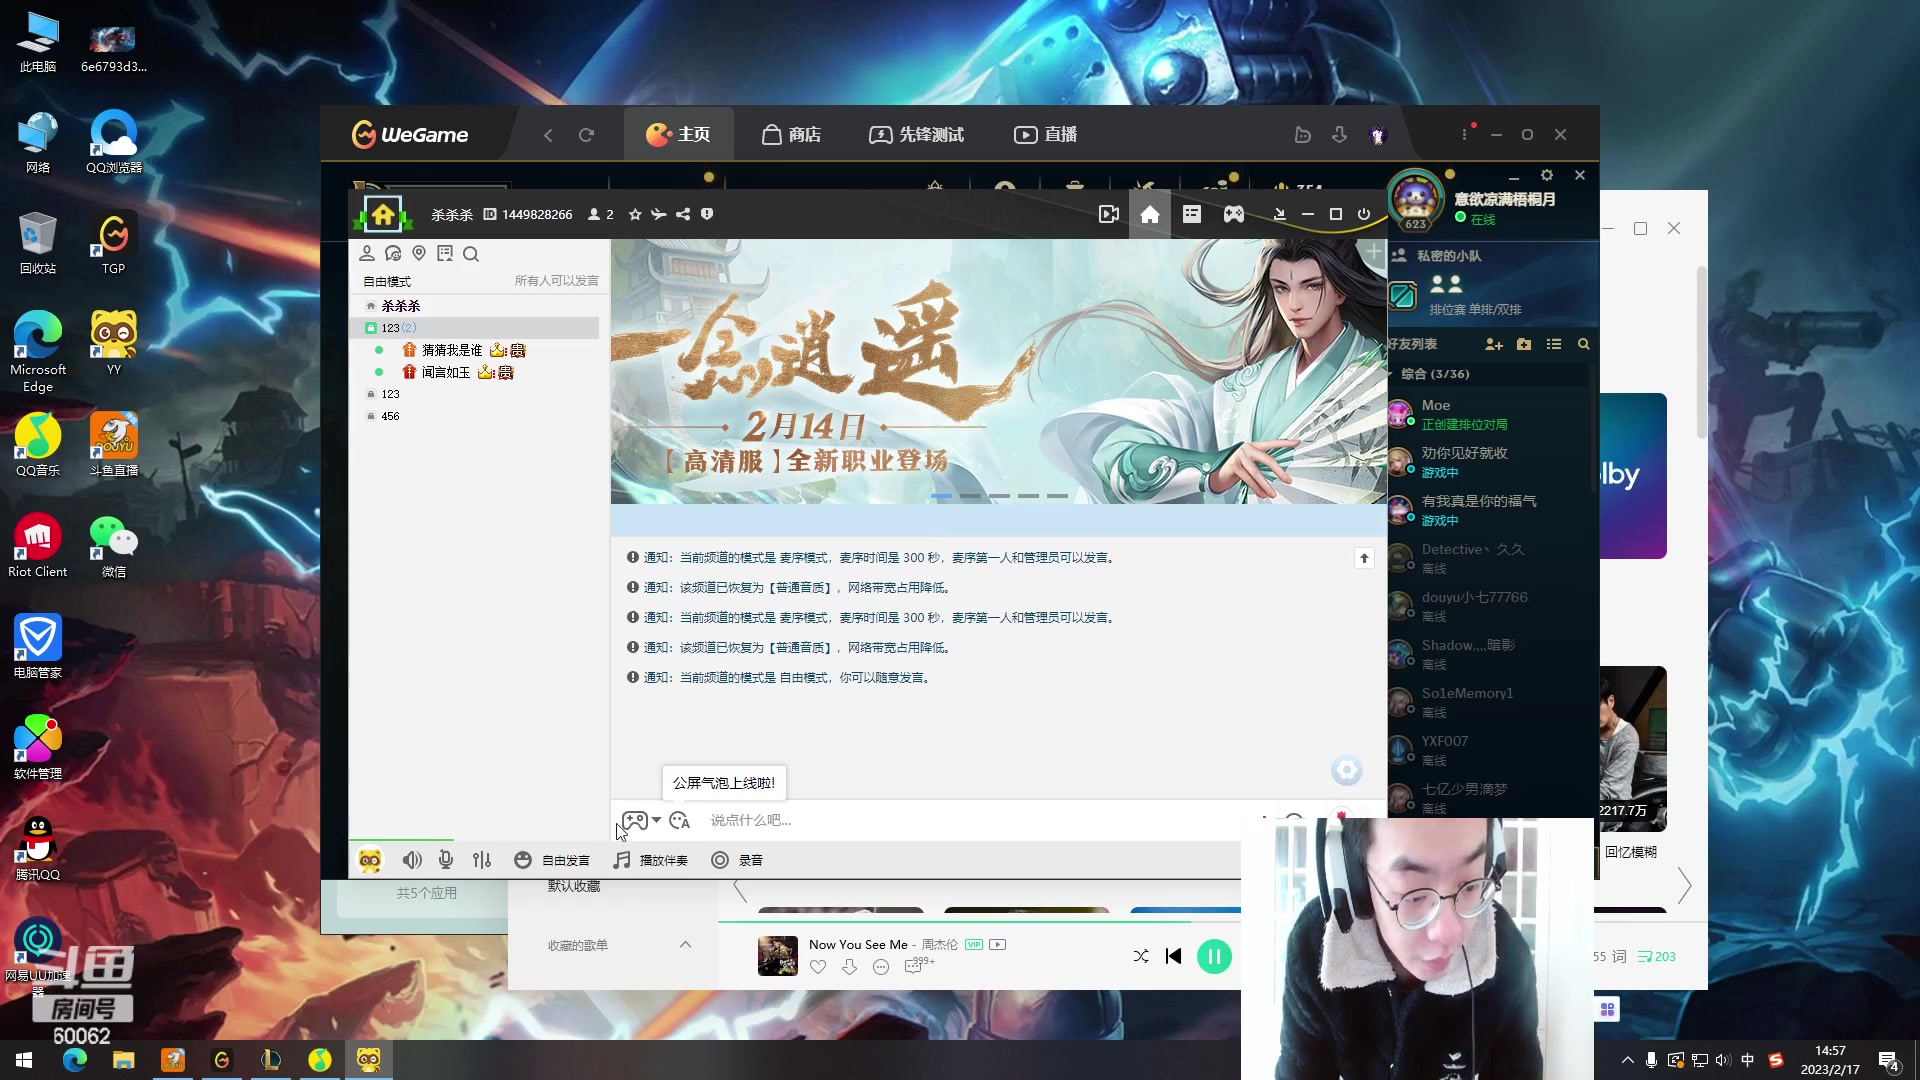Add friend icon in friend list
Screen dimensions: 1920x1080
[x=1494, y=344]
